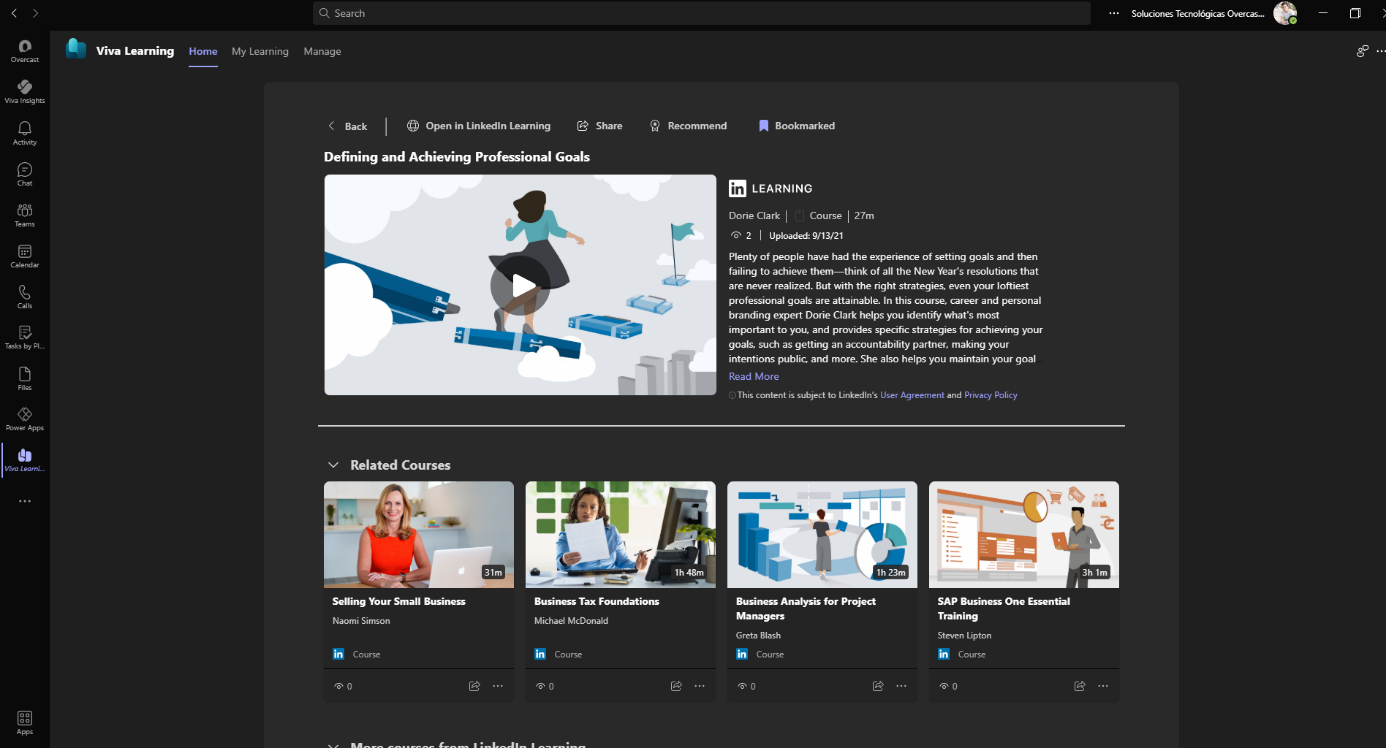This screenshot has width=1386, height=748.
Task: Open Power Apps in sidebar
Action: click(25, 419)
